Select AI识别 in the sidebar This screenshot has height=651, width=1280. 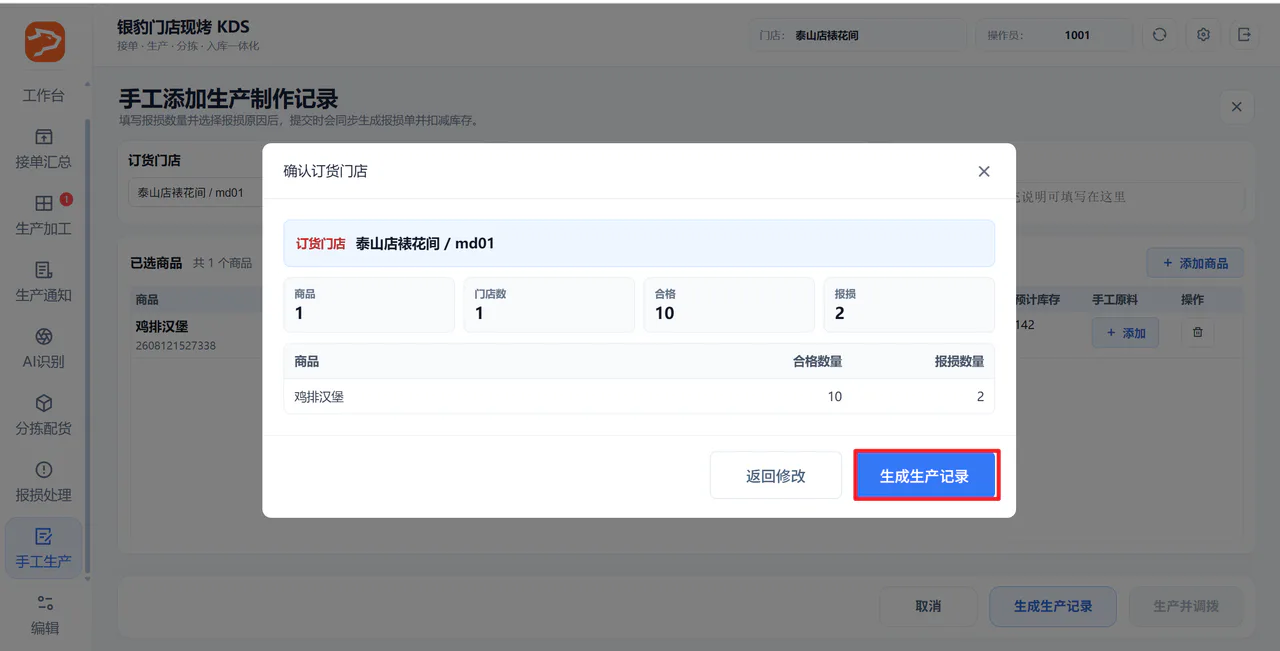(44, 348)
